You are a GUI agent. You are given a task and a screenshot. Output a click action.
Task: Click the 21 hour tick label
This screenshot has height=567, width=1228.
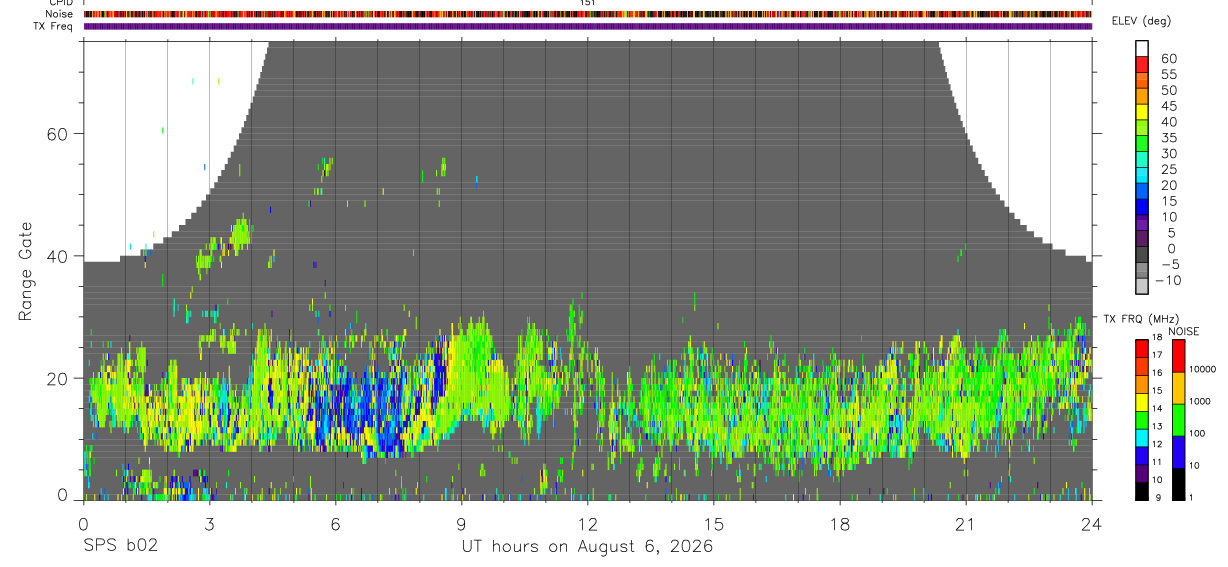966,524
